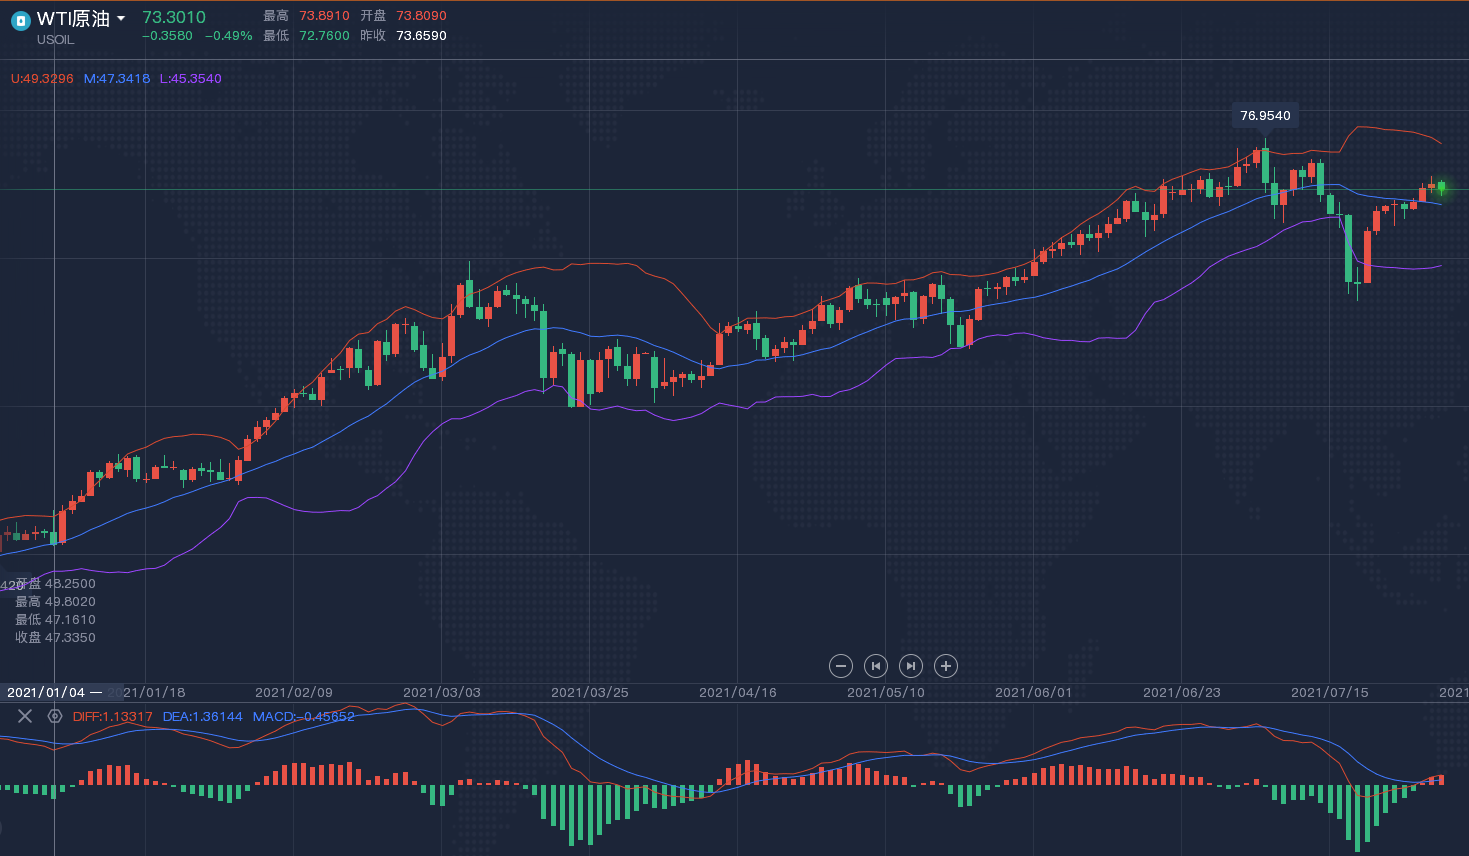Select the Bollinger lower band L:45.3540 label
The image size is (1469, 856).
pos(190,79)
